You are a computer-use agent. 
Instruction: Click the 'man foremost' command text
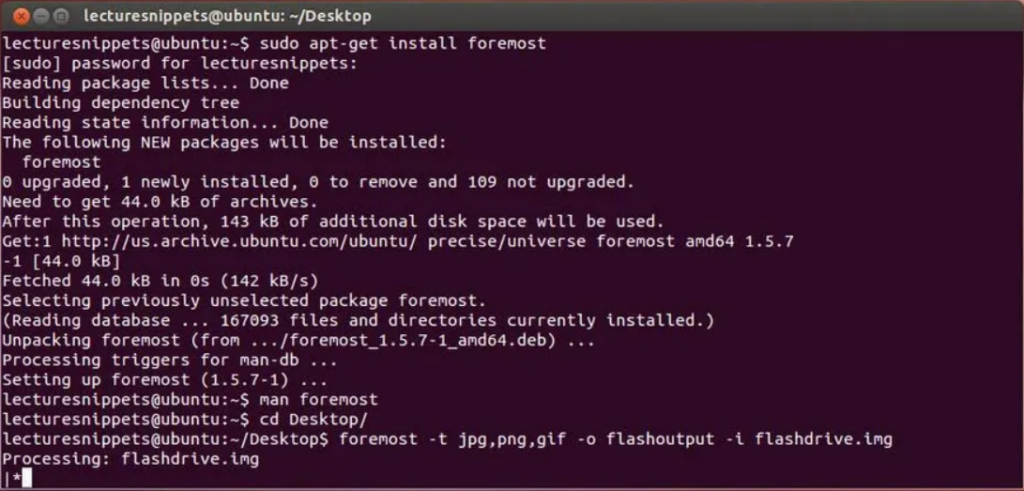click(318, 400)
